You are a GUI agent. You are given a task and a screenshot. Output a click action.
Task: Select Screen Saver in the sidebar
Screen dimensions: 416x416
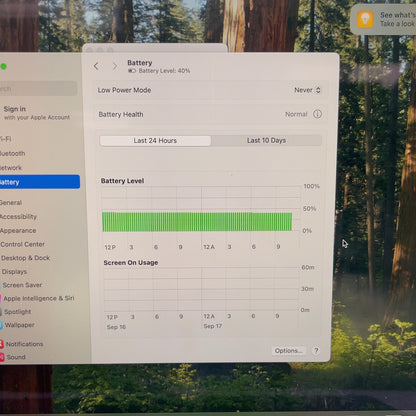click(x=22, y=285)
